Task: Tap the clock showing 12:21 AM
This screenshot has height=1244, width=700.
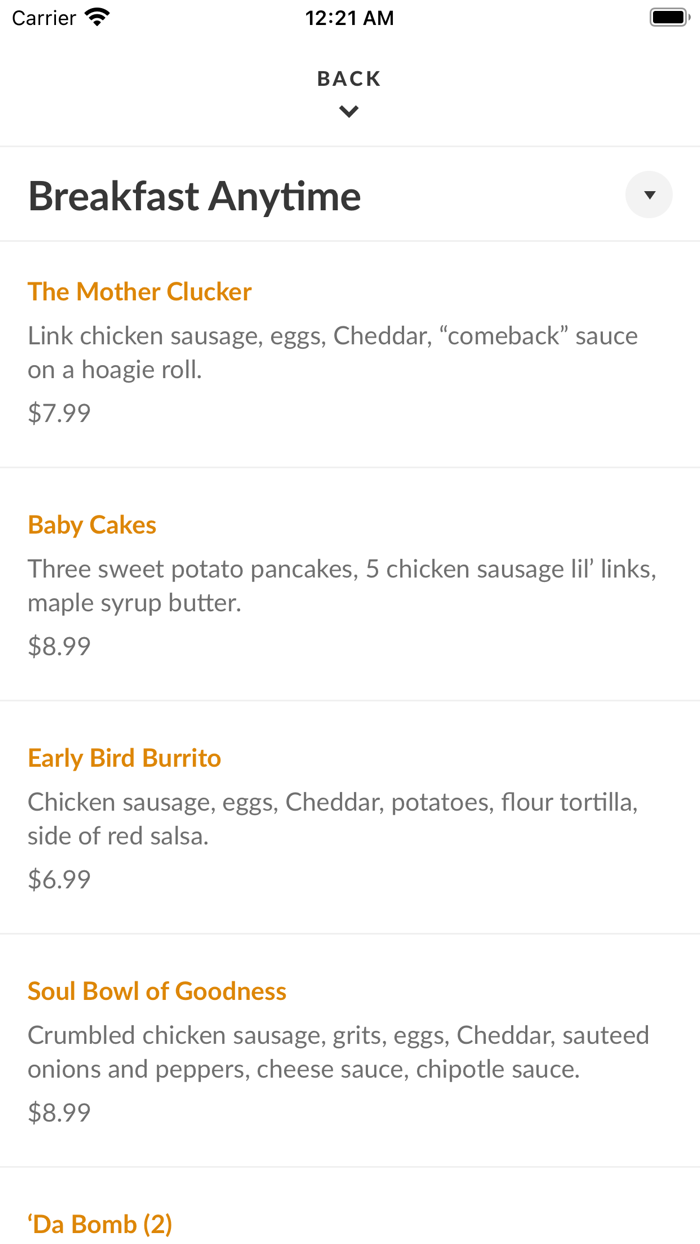Action: tap(349, 16)
